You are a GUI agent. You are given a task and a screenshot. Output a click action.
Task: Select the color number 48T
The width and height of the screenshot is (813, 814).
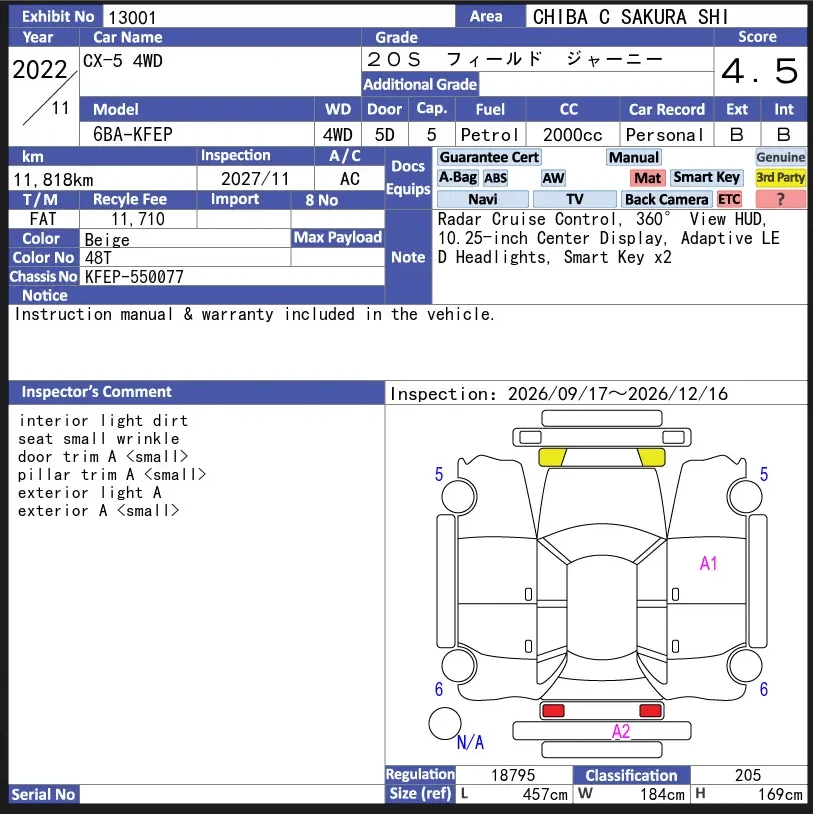pos(98,258)
